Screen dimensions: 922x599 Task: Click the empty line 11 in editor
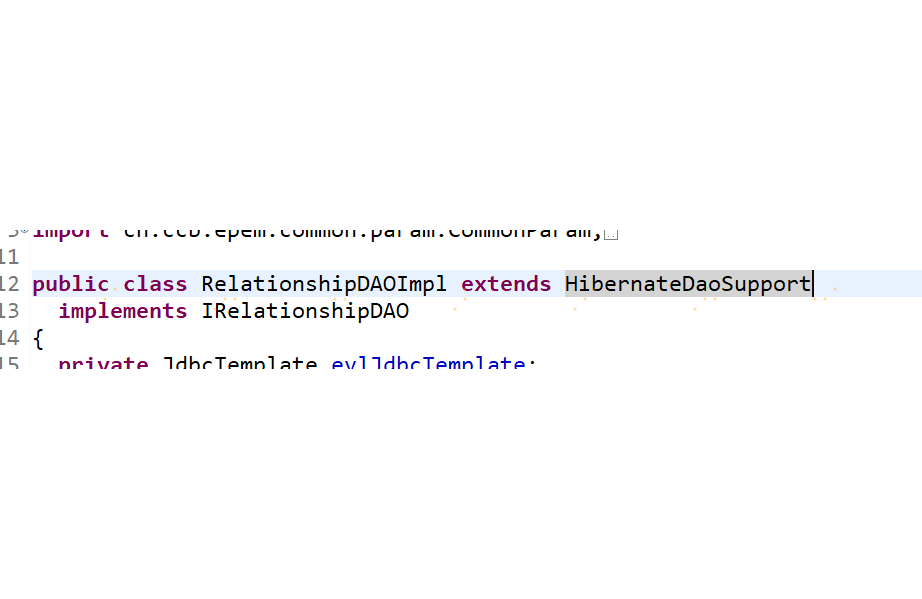(470, 257)
